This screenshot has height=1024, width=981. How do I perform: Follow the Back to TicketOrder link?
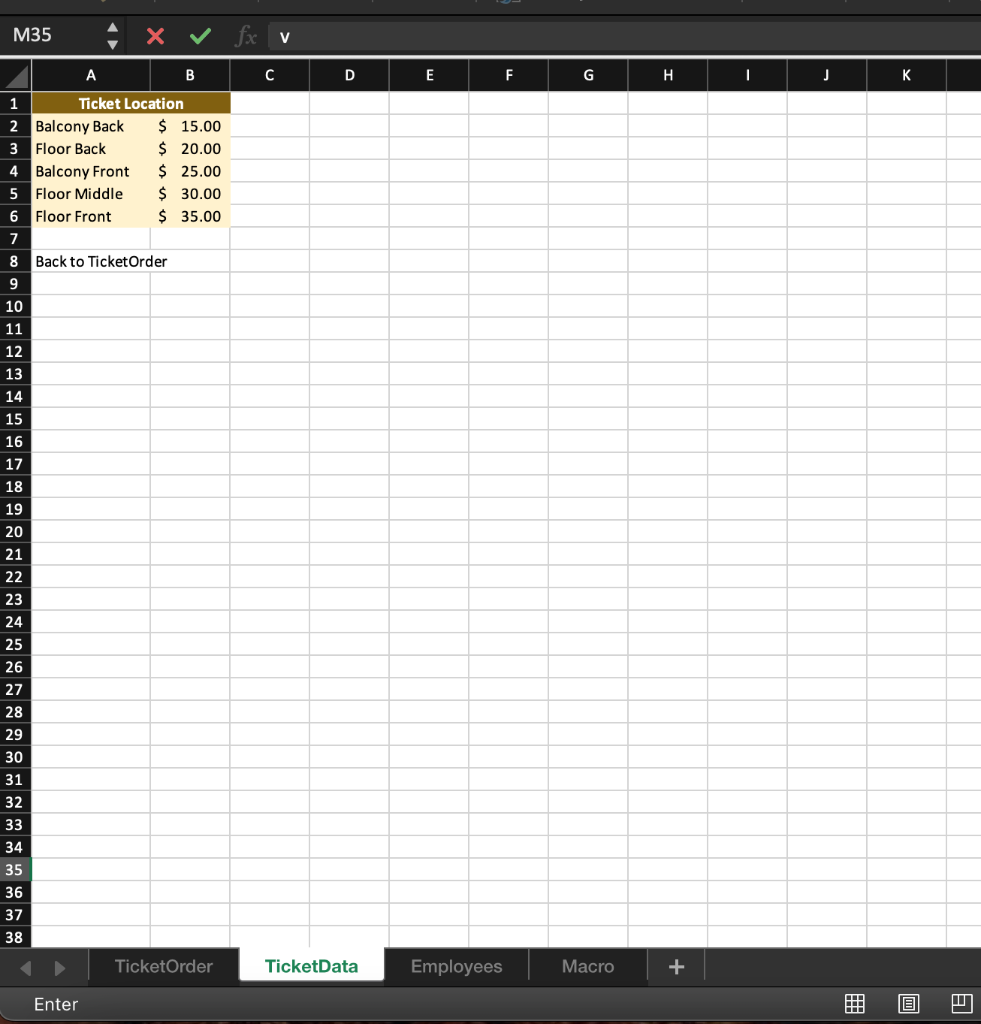pyautogui.click(x=100, y=261)
